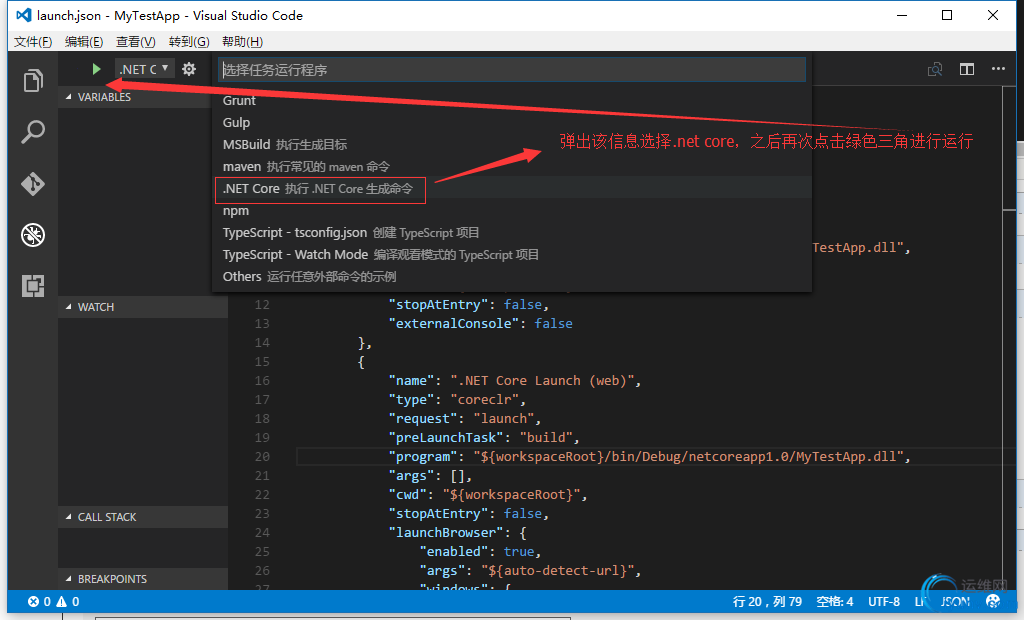The width and height of the screenshot is (1024, 620).
Task: Split the editor with the split icon
Action: [x=967, y=69]
